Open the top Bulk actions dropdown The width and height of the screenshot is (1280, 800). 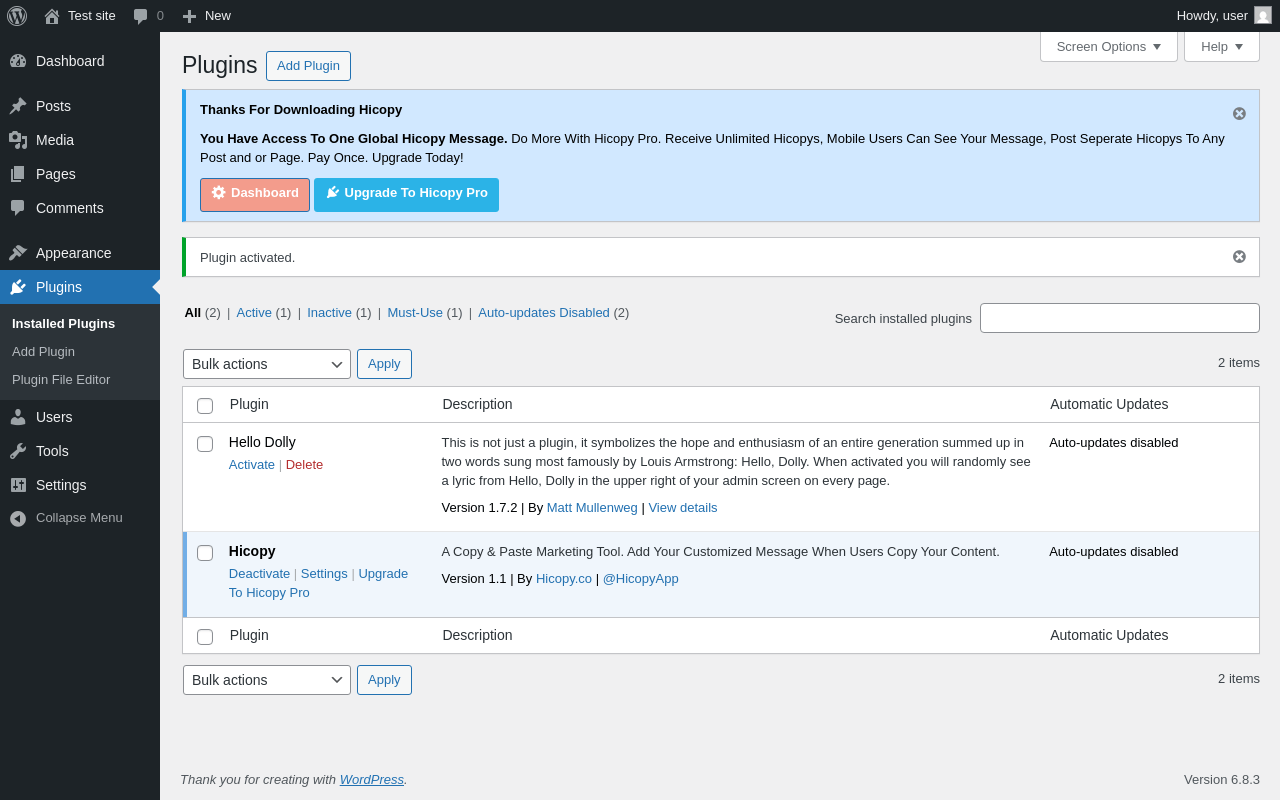pos(266,364)
